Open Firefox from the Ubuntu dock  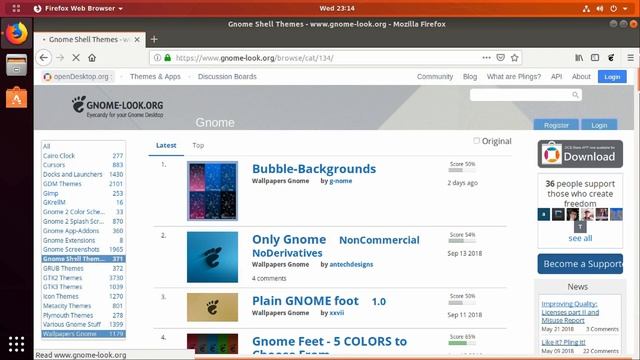pos(16,33)
